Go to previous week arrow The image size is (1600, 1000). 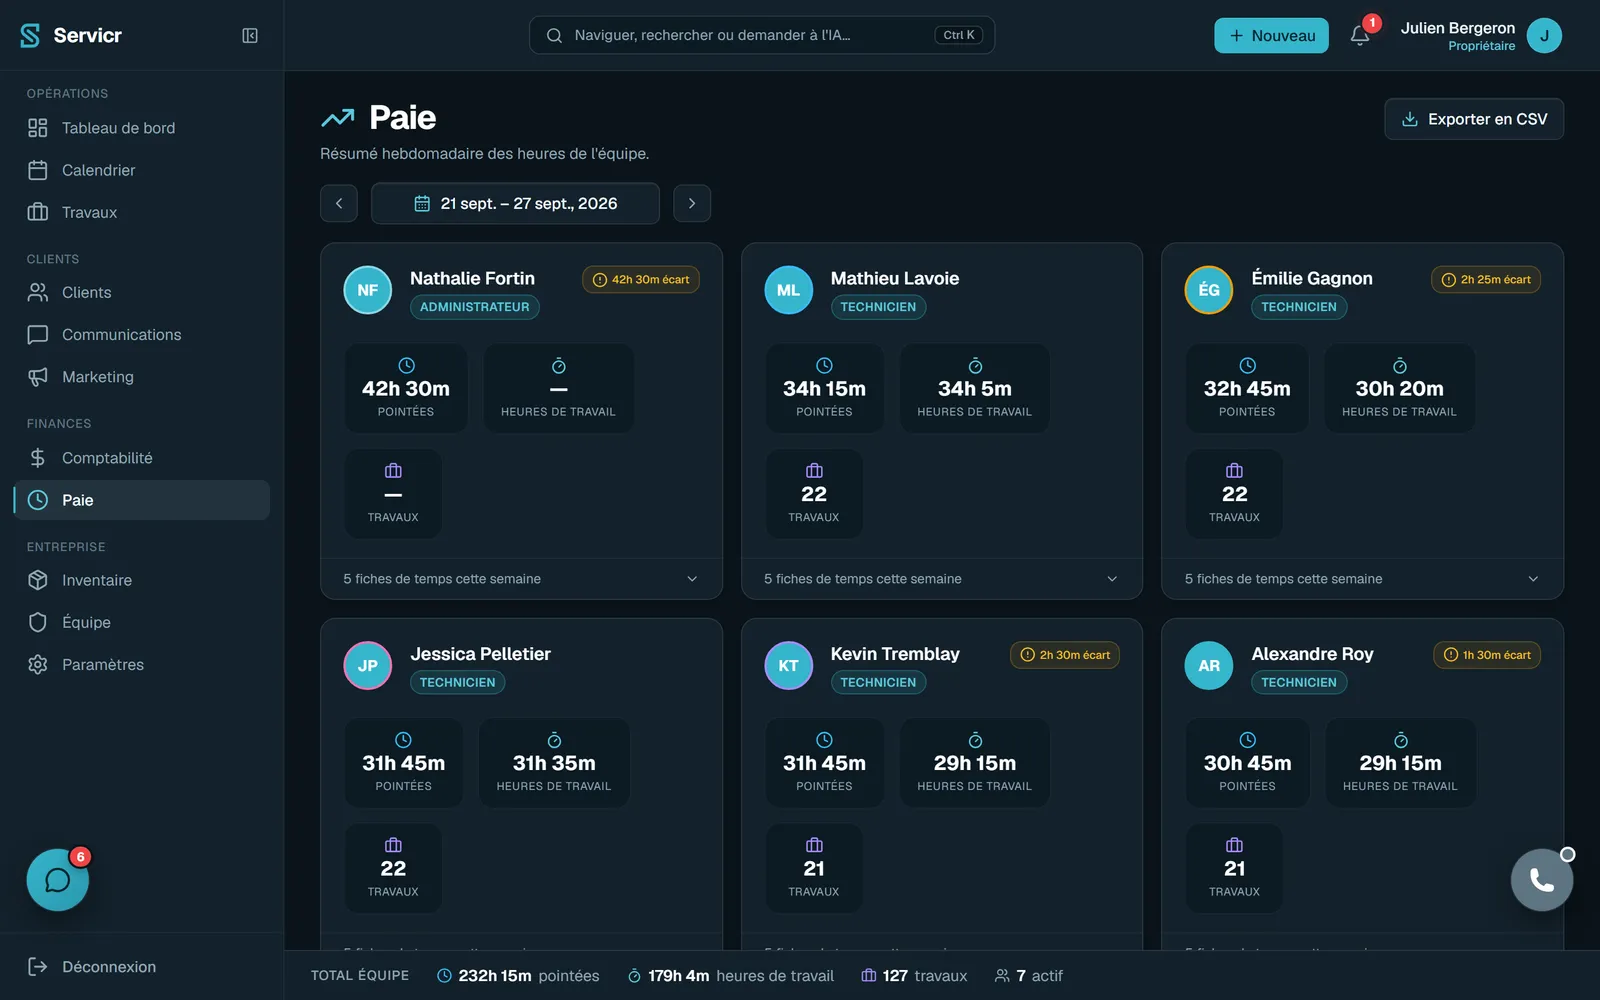coord(339,203)
